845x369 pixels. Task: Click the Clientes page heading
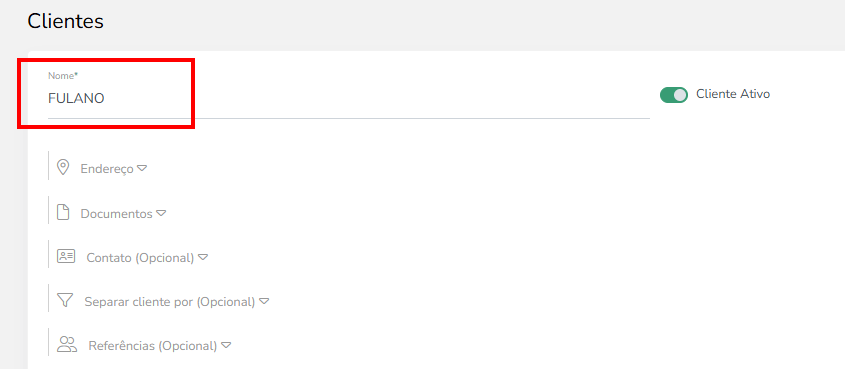(65, 22)
